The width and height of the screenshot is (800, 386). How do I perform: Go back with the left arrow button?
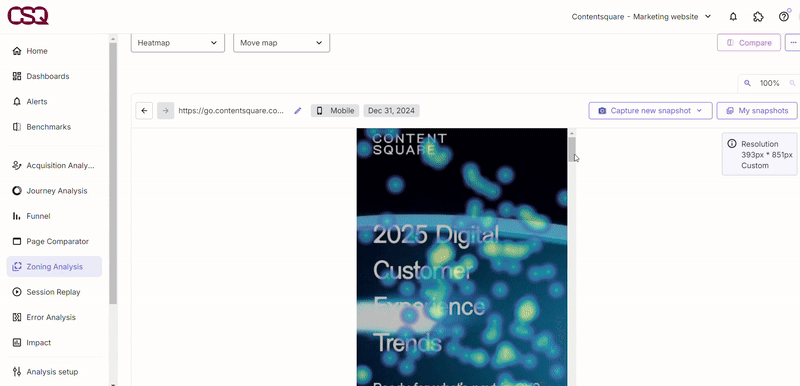144,111
